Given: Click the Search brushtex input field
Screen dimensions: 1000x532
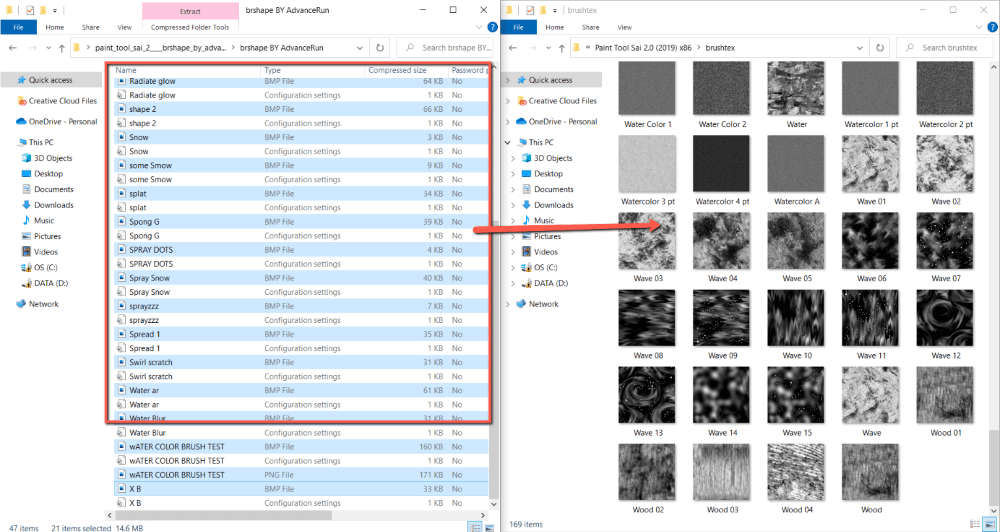Looking at the screenshot, I should (945, 48).
